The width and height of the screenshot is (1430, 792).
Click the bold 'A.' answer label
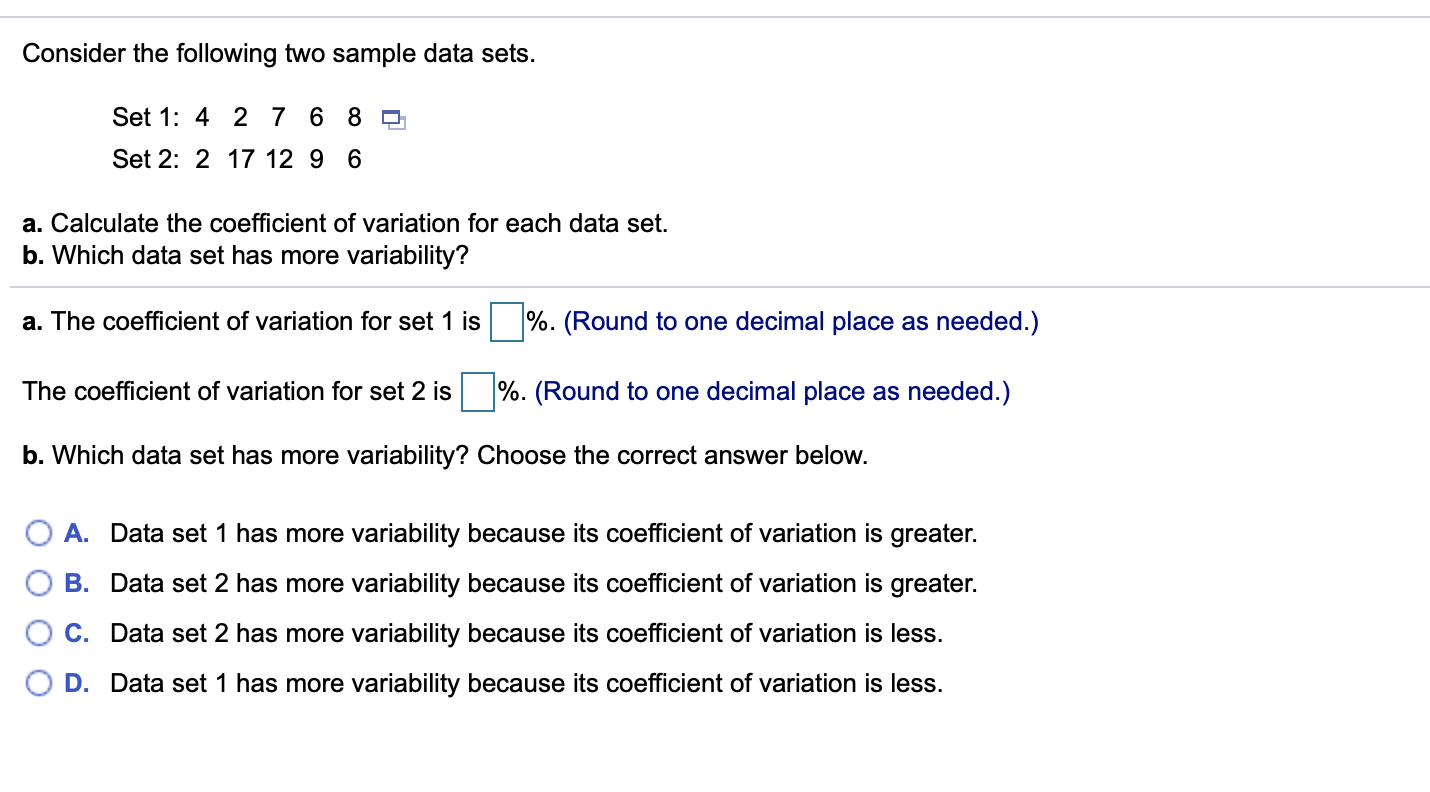point(75,533)
